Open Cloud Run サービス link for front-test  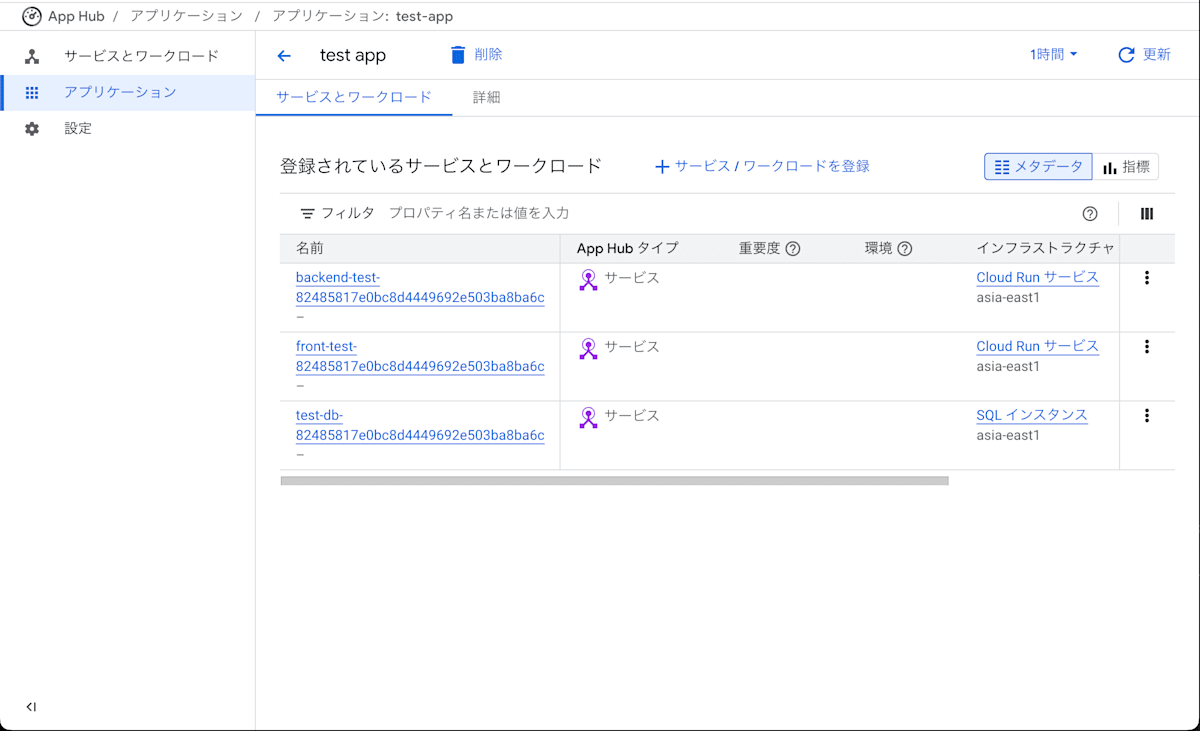click(x=1037, y=346)
